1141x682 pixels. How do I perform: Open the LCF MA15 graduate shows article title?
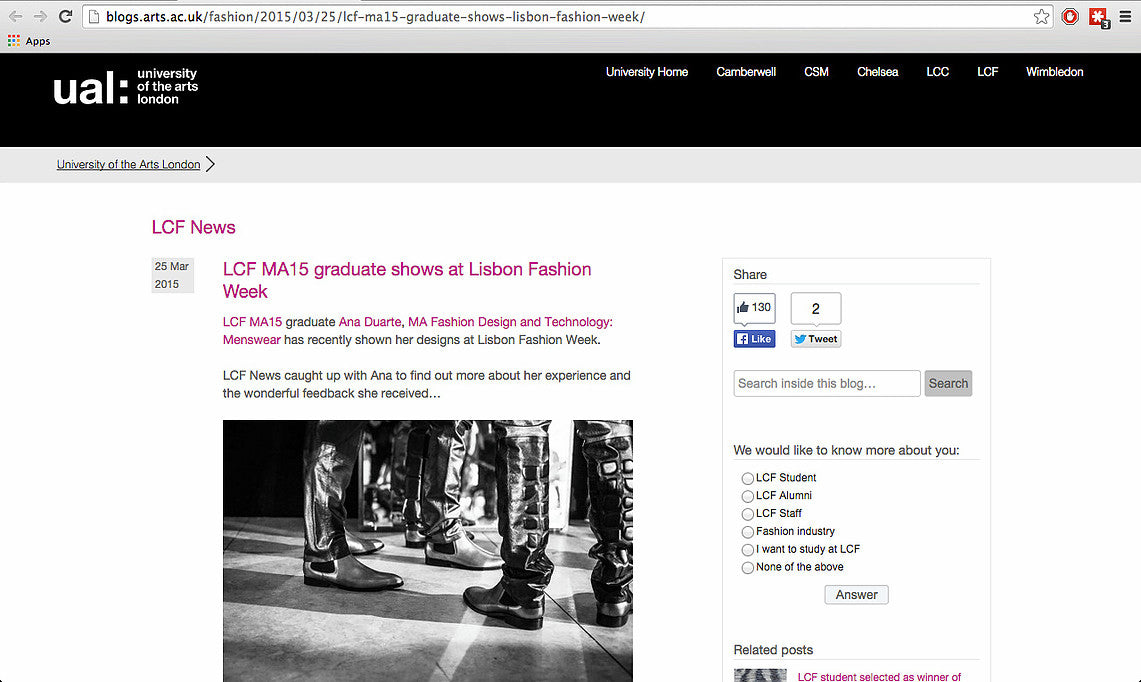click(407, 280)
